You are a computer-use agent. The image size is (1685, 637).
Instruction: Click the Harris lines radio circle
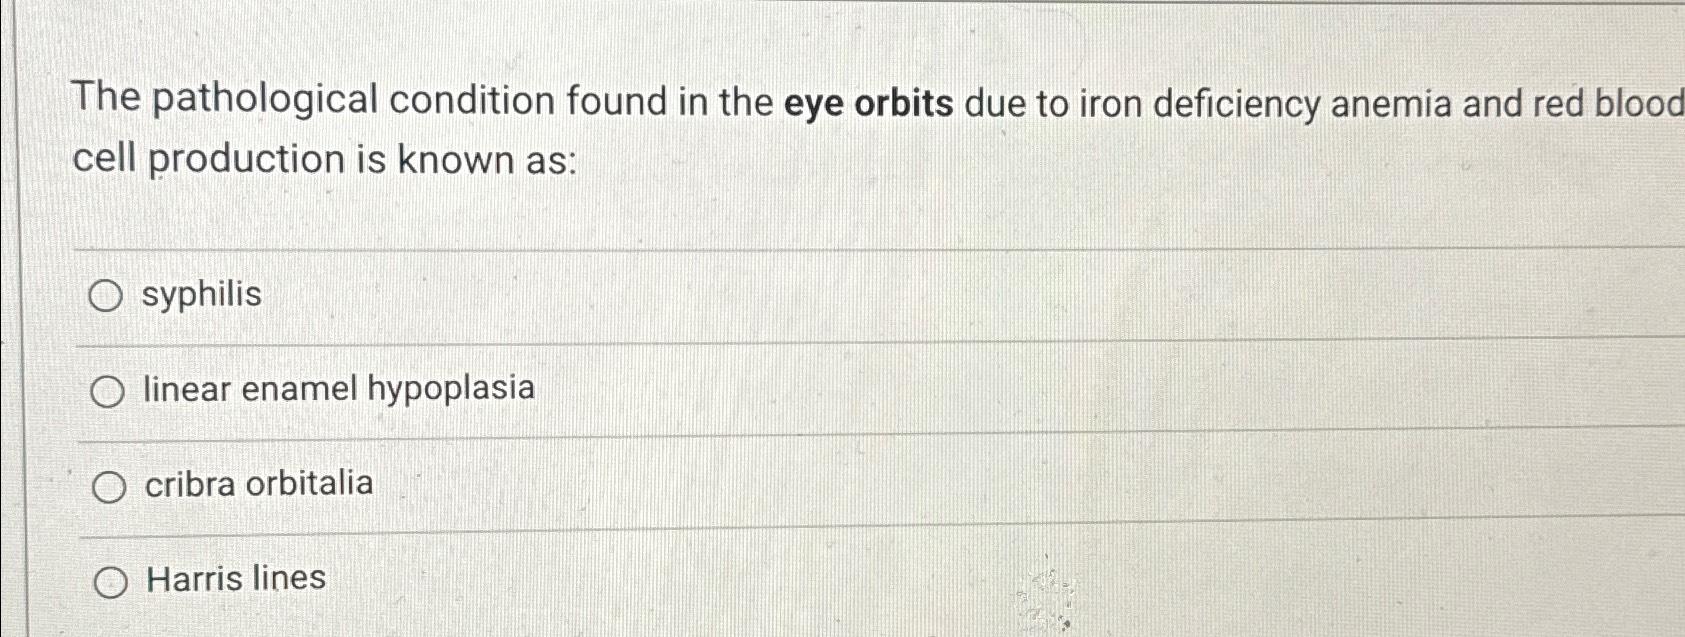(110, 579)
